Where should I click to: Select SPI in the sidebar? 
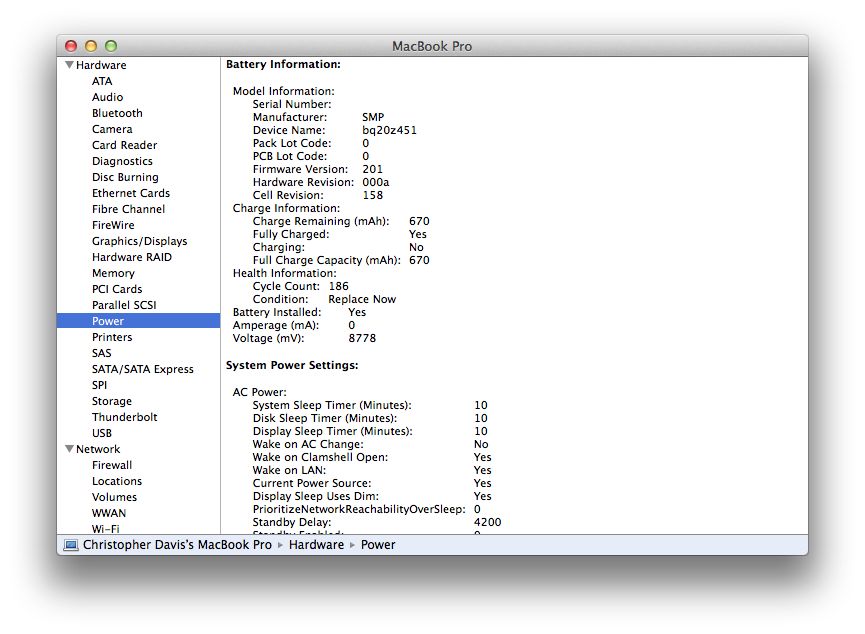99,385
